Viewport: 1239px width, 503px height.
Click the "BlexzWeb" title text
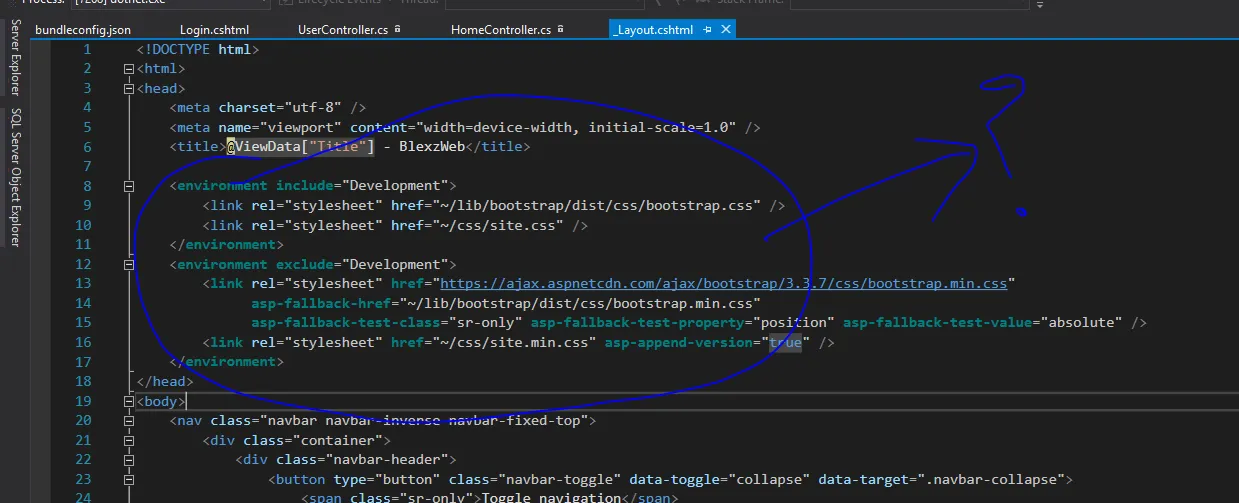(x=432, y=147)
